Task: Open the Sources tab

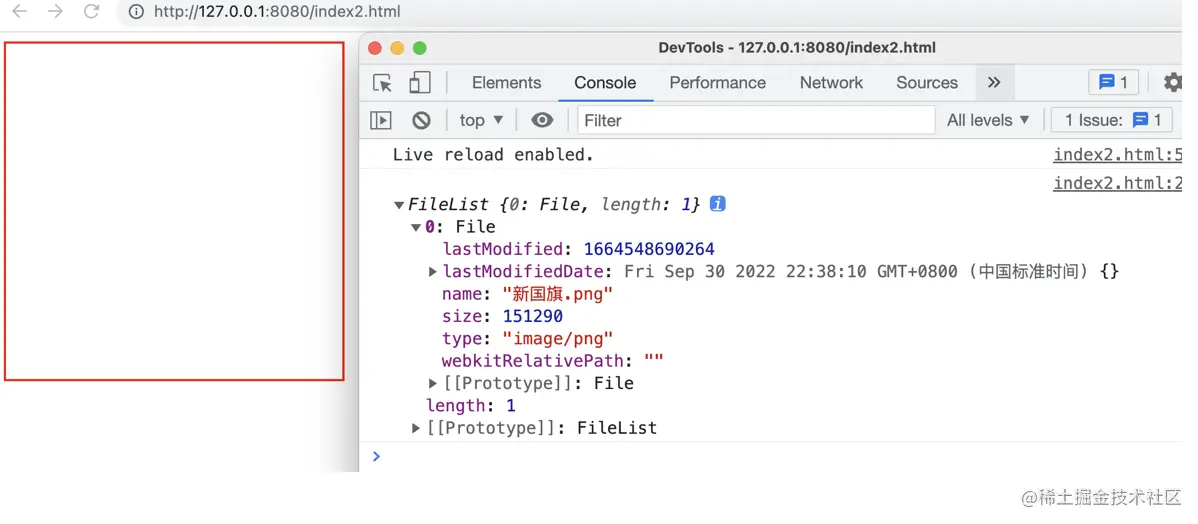Action: pos(927,82)
